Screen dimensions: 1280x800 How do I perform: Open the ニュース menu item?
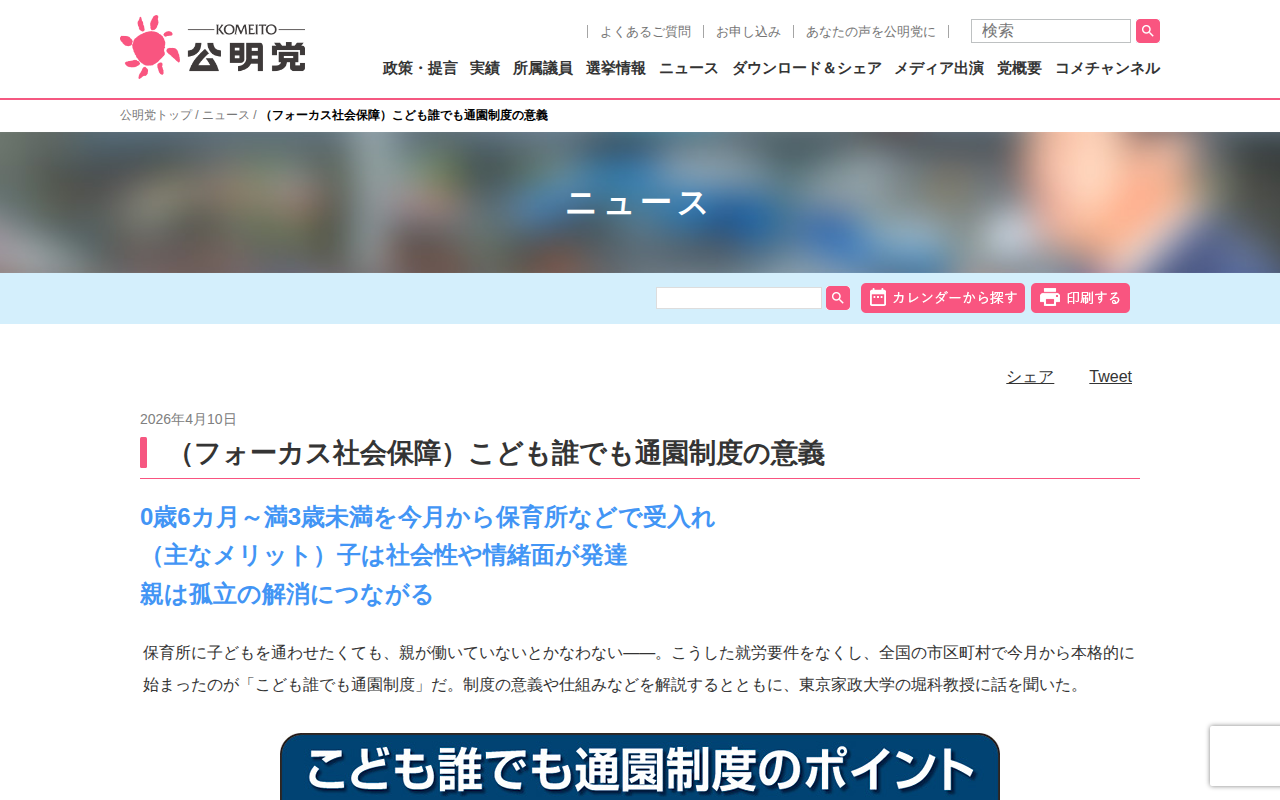[x=689, y=68]
